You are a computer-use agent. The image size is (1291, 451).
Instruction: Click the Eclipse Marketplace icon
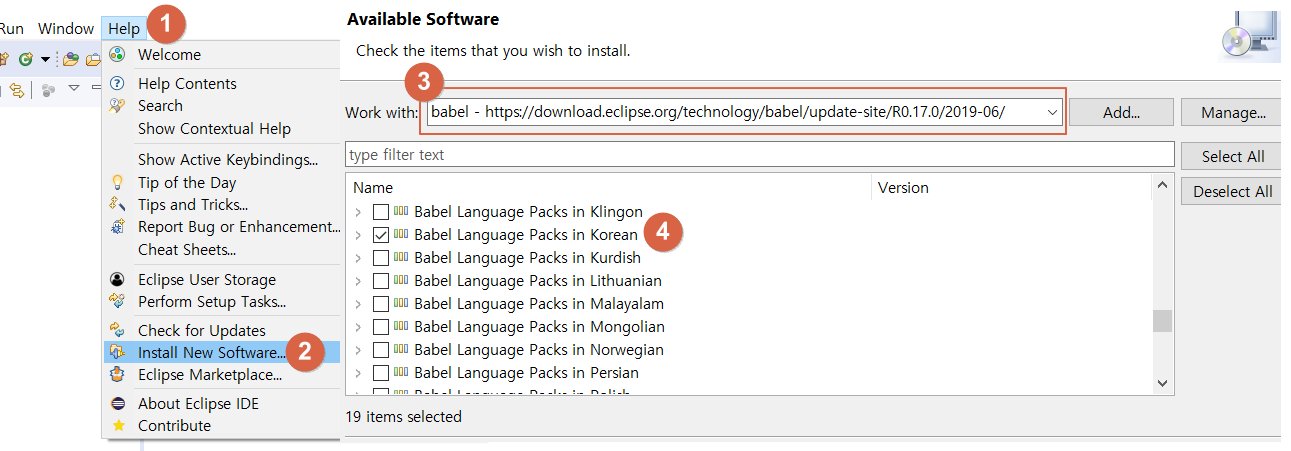[118, 375]
